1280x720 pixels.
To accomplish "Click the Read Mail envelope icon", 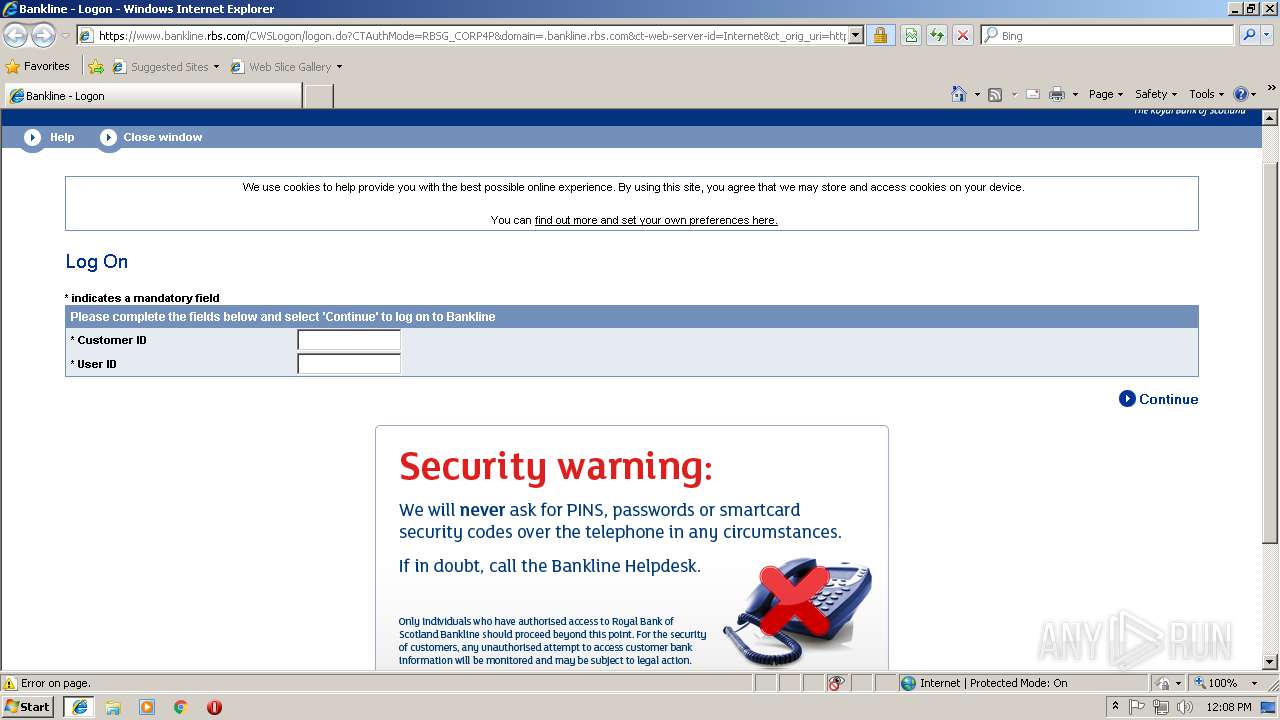I will pyautogui.click(x=1033, y=94).
